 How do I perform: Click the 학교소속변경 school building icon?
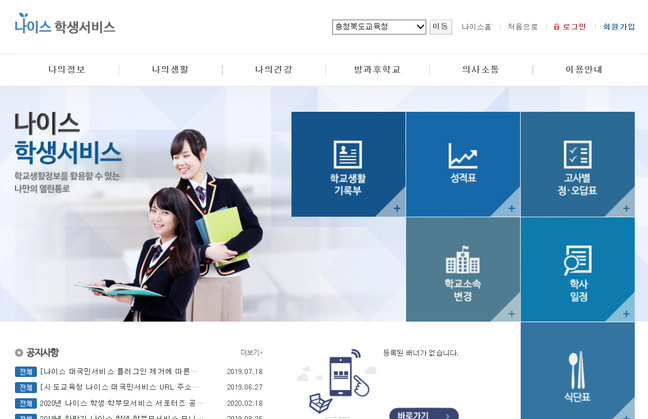click(463, 259)
